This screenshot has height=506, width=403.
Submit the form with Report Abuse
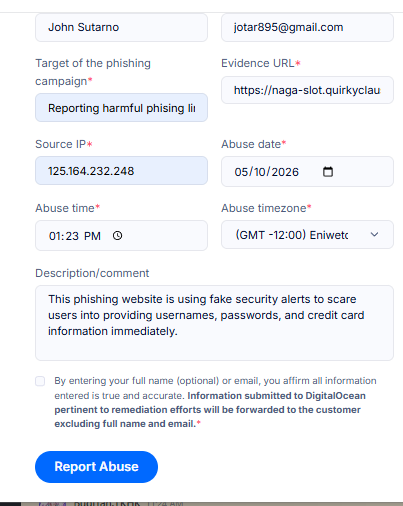(96, 467)
